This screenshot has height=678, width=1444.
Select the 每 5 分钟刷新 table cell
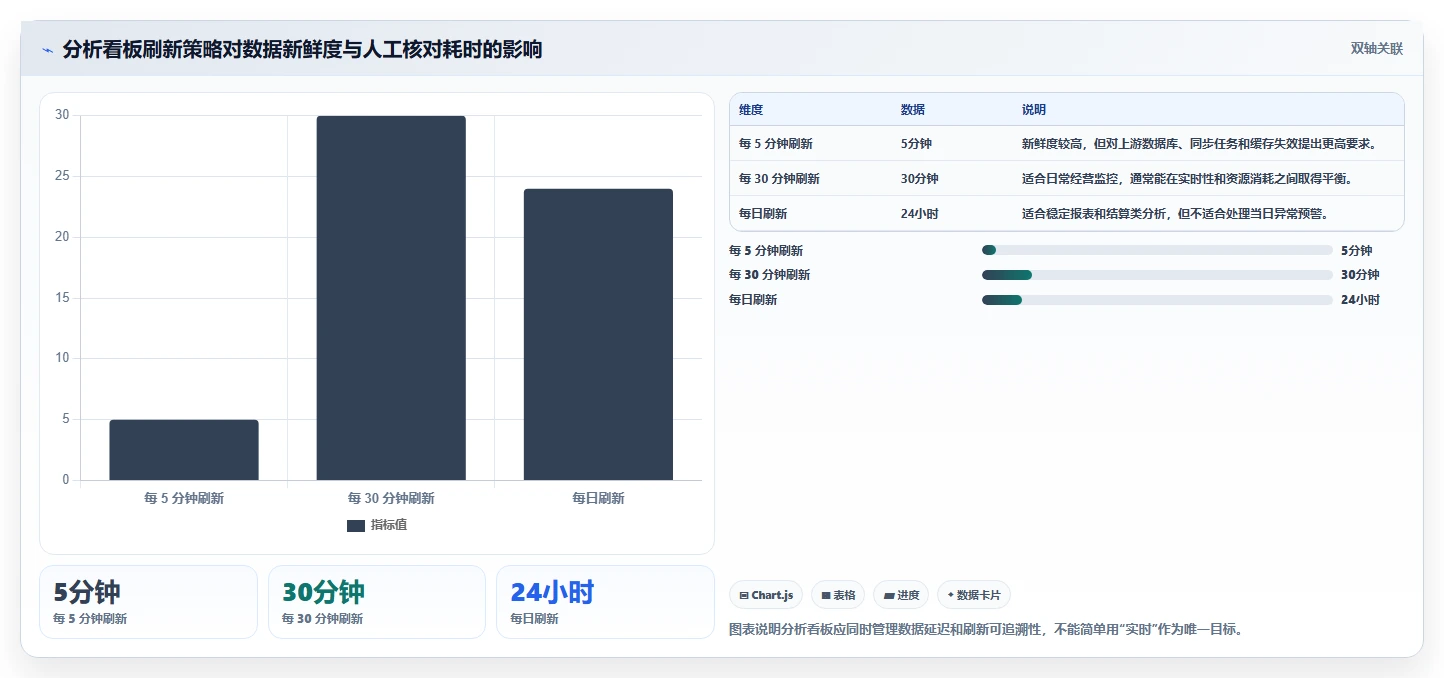[x=776, y=144]
